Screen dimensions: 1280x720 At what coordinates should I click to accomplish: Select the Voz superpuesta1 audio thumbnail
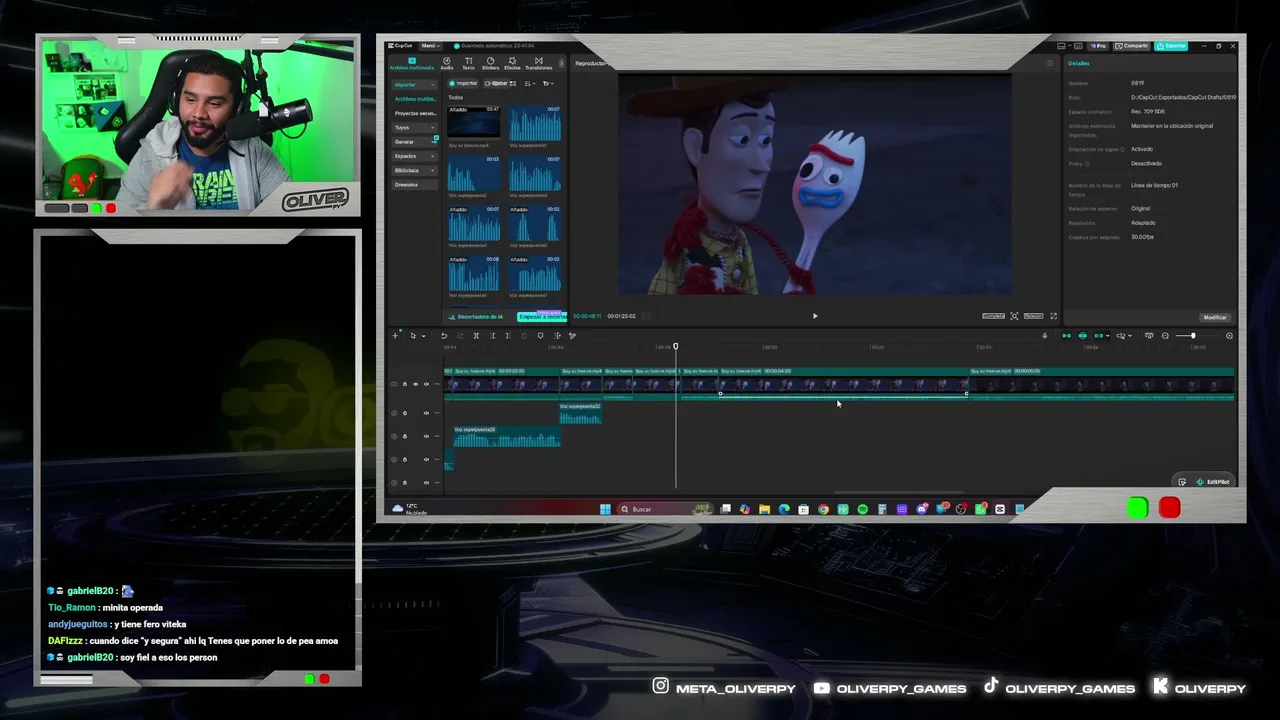(x=535, y=122)
